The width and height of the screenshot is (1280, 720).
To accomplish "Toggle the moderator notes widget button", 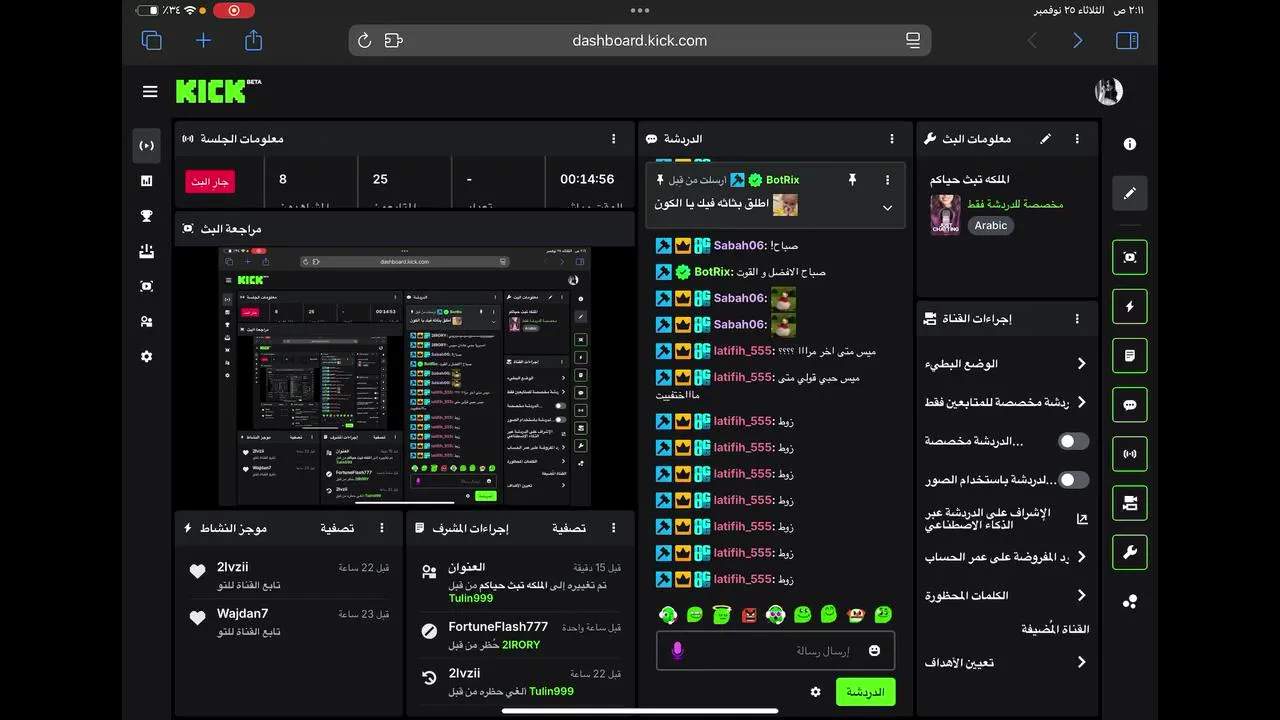I will [x=1130, y=355].
